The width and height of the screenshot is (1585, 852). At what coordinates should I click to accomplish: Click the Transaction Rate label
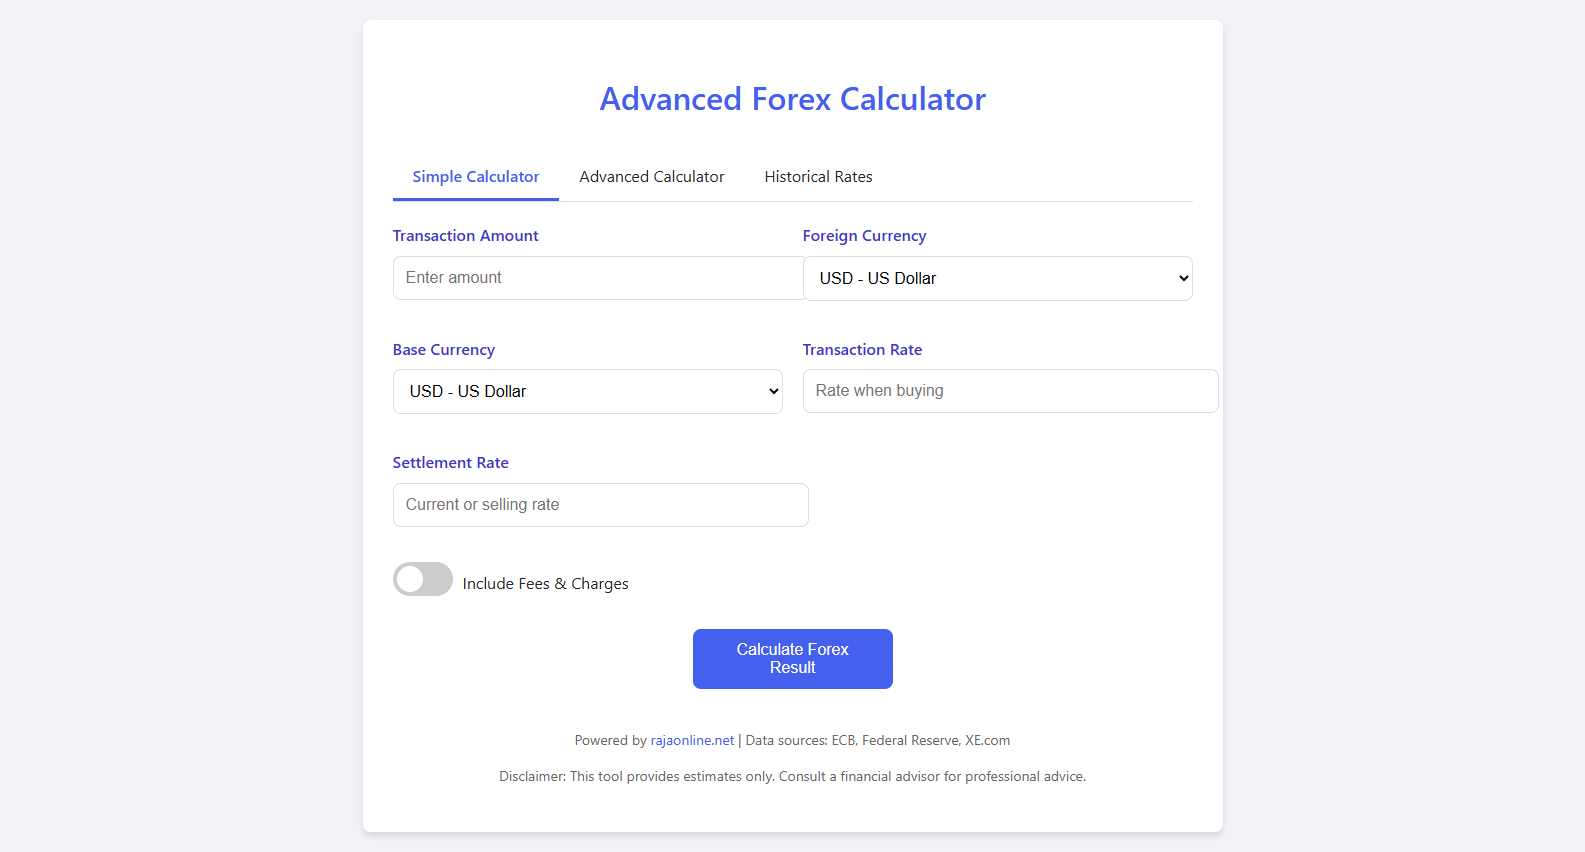tap(863, 350)
